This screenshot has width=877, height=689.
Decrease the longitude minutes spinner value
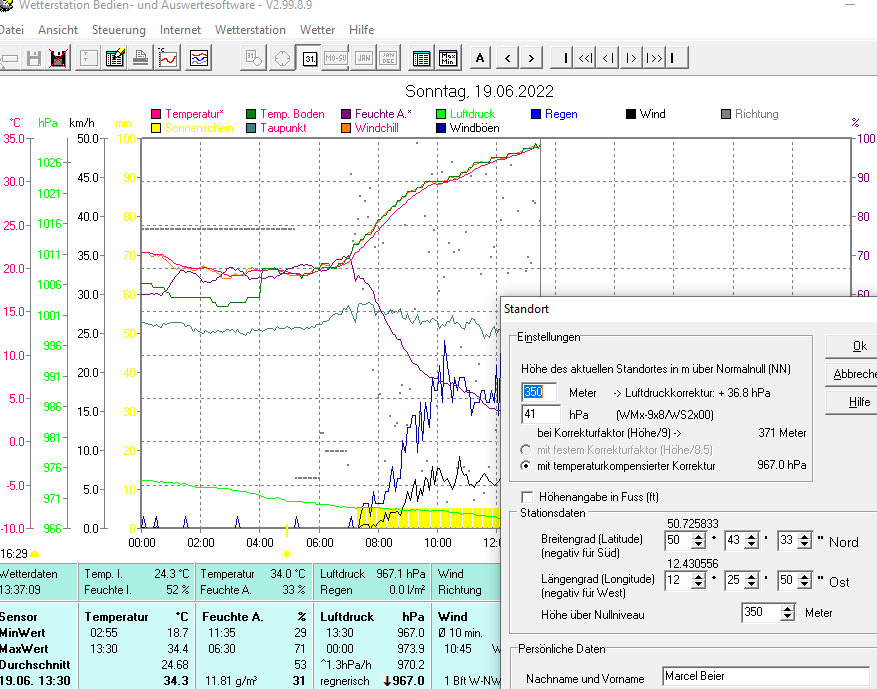point(753,585)
